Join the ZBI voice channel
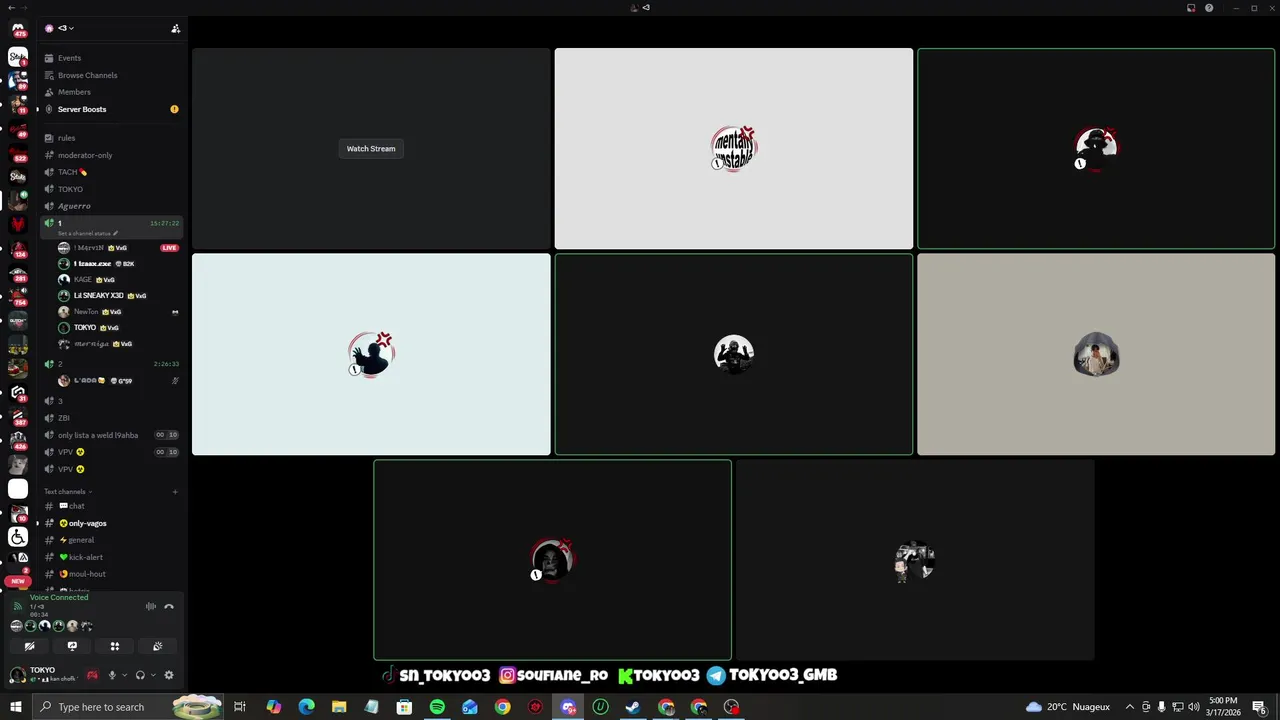Screen dimensions: 1280x720 [111, 418]
